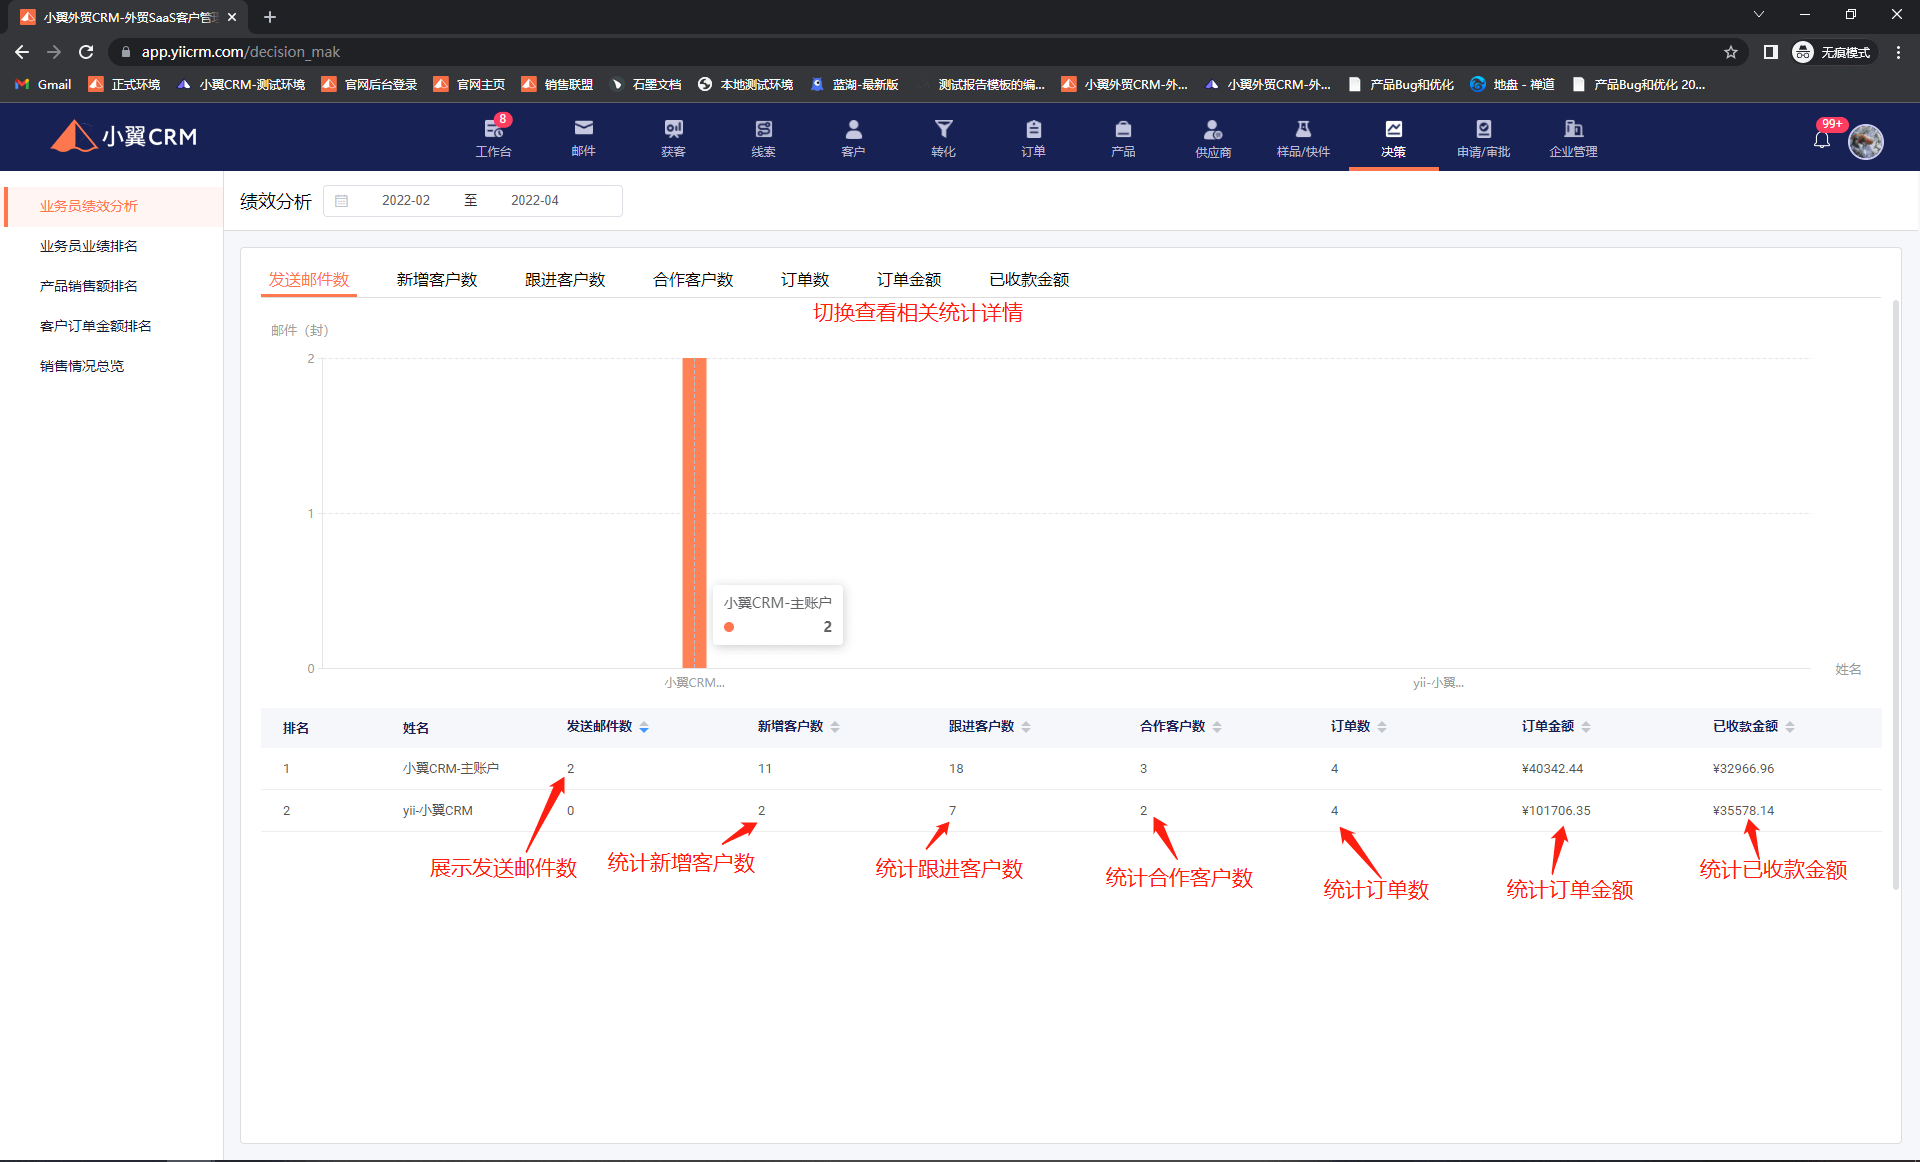This screenshot has width=1920, height=1162.
Task: Switch to the 订单数 tab
Action: pos(805,280)
